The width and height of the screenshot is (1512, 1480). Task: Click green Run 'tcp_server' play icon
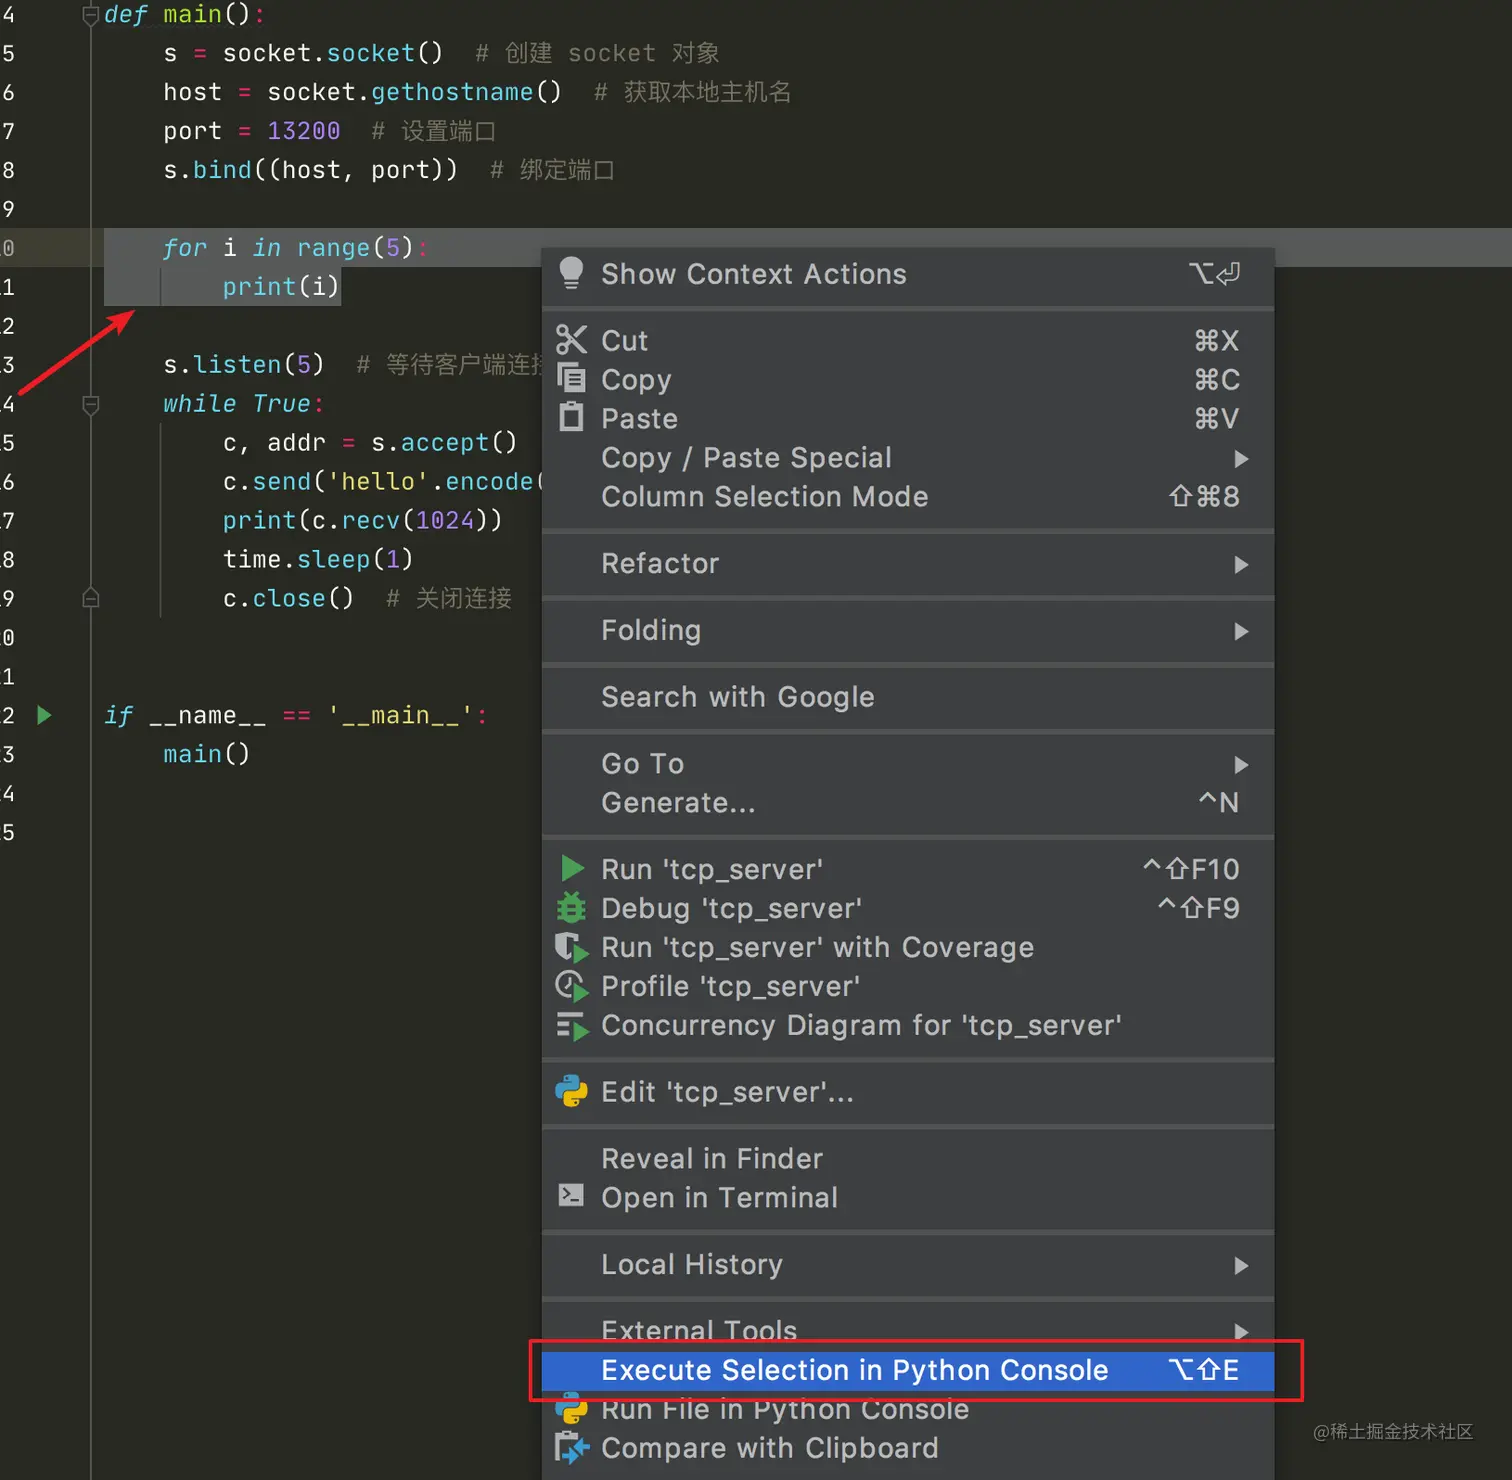[x=572, y=868]
